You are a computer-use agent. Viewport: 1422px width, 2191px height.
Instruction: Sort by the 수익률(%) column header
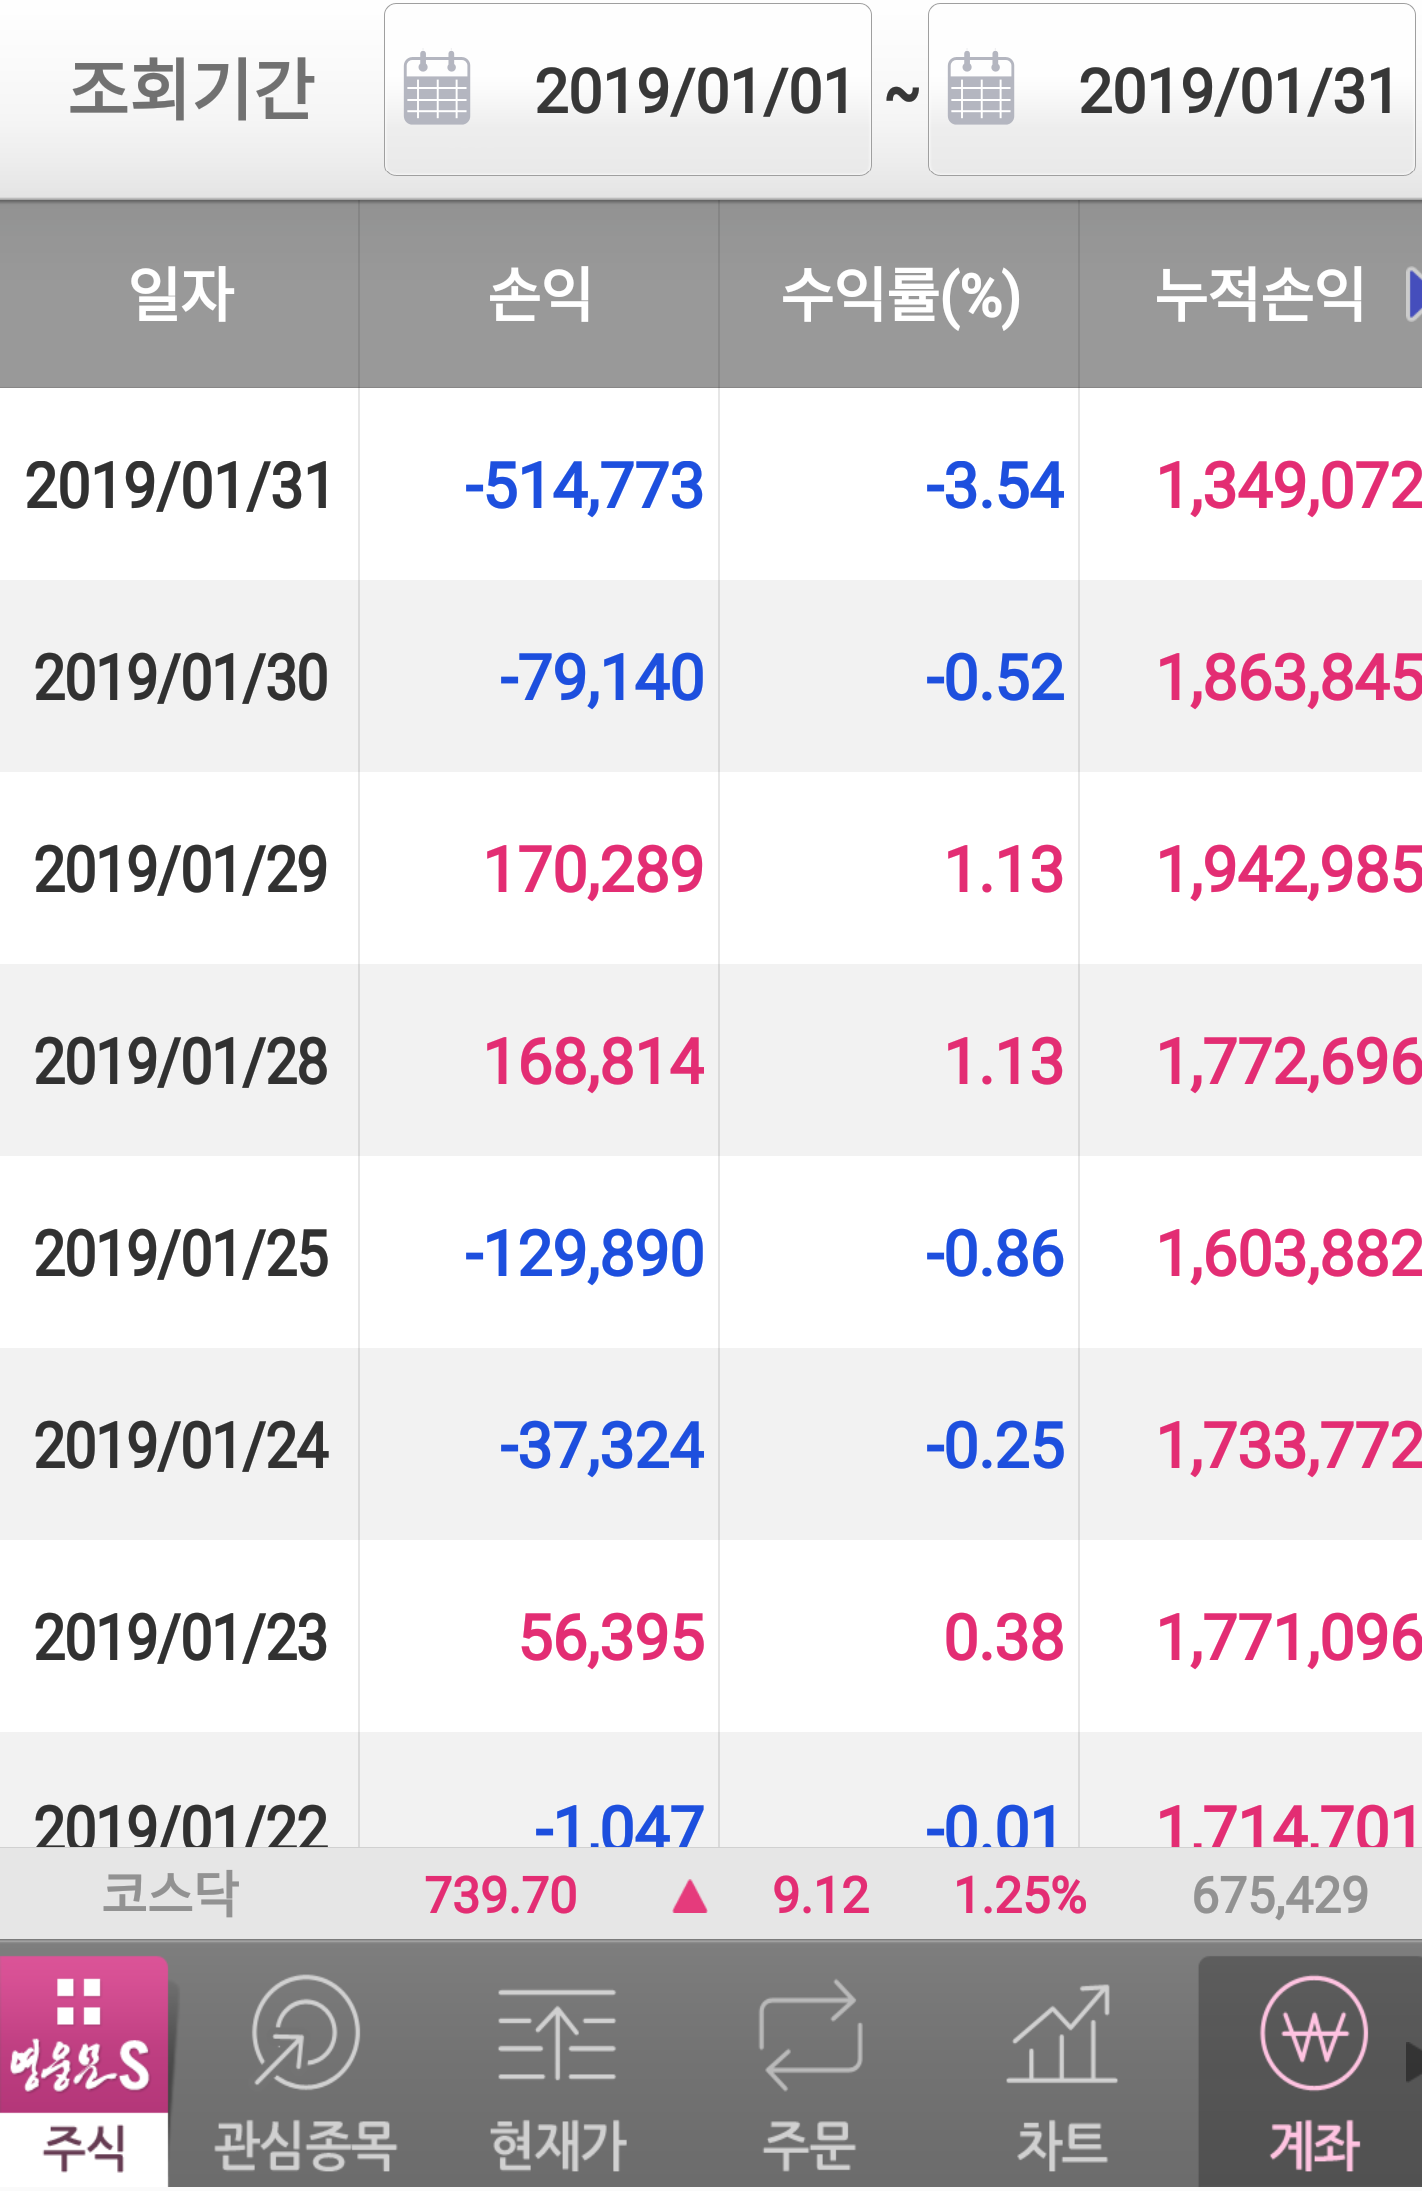coord(899,295)
